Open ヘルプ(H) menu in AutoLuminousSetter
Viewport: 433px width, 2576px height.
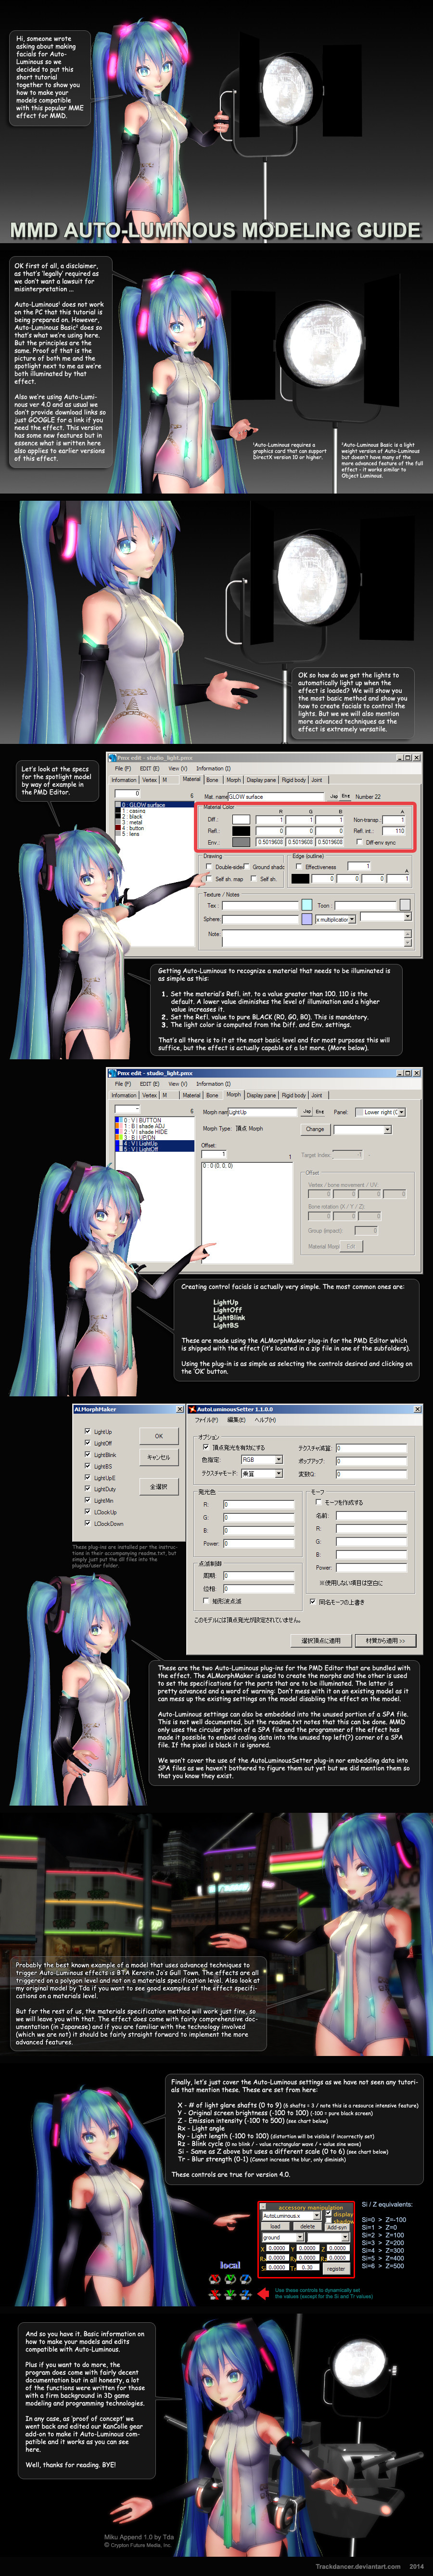click(x=265, y=1420)
